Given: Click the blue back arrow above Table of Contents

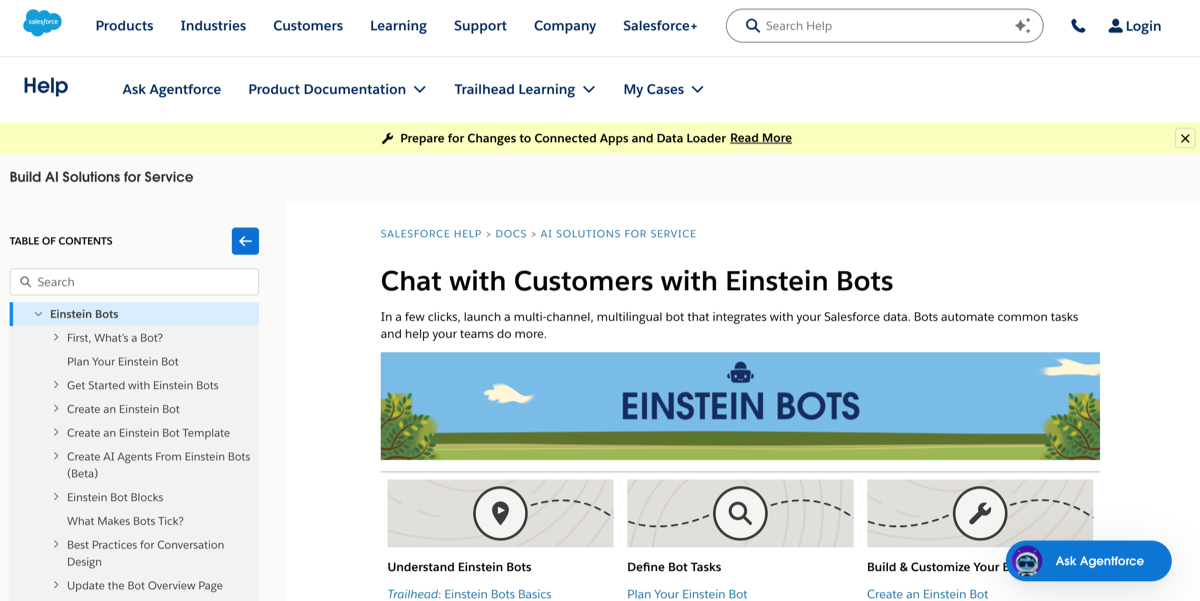Looking at the screenshot, I should (x=245, y=241).
